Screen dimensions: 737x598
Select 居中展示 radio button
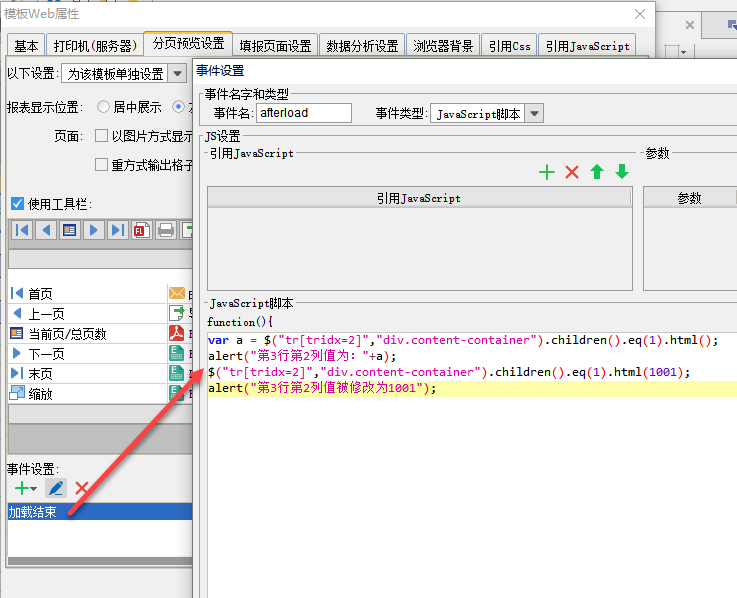point(103,107)
